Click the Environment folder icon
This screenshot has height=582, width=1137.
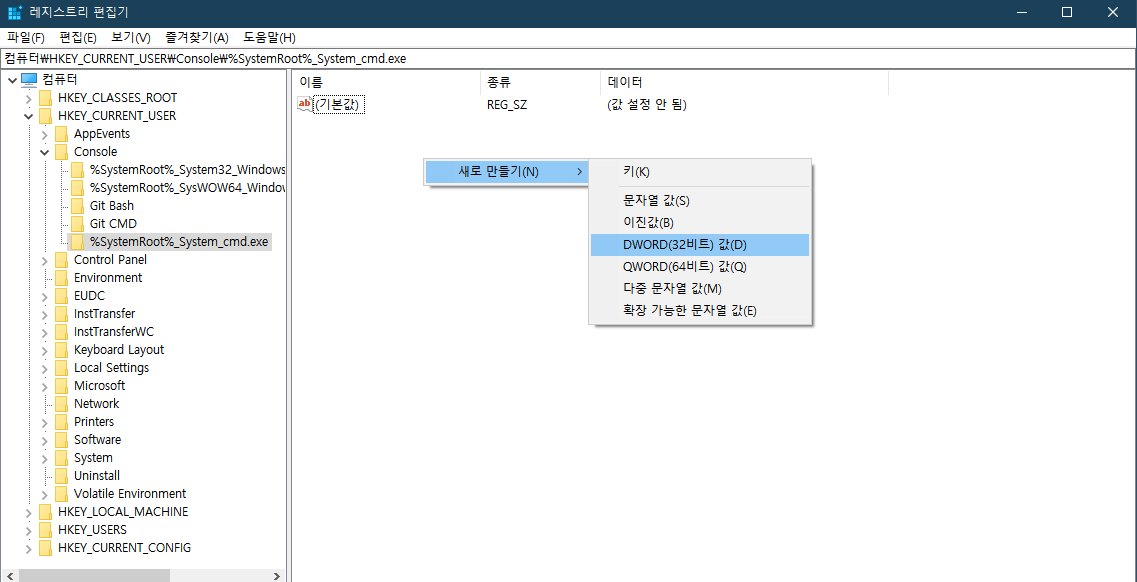tap(62, 278)
